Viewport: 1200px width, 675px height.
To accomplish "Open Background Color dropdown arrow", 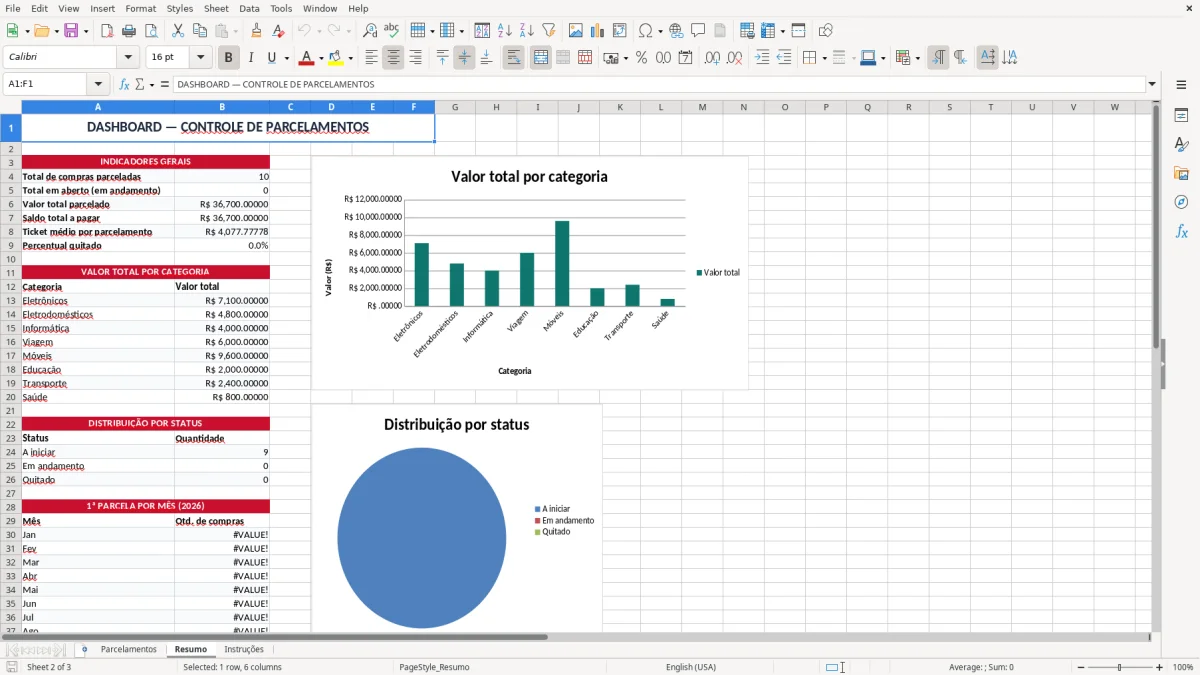I will click(x=350, y=59).
